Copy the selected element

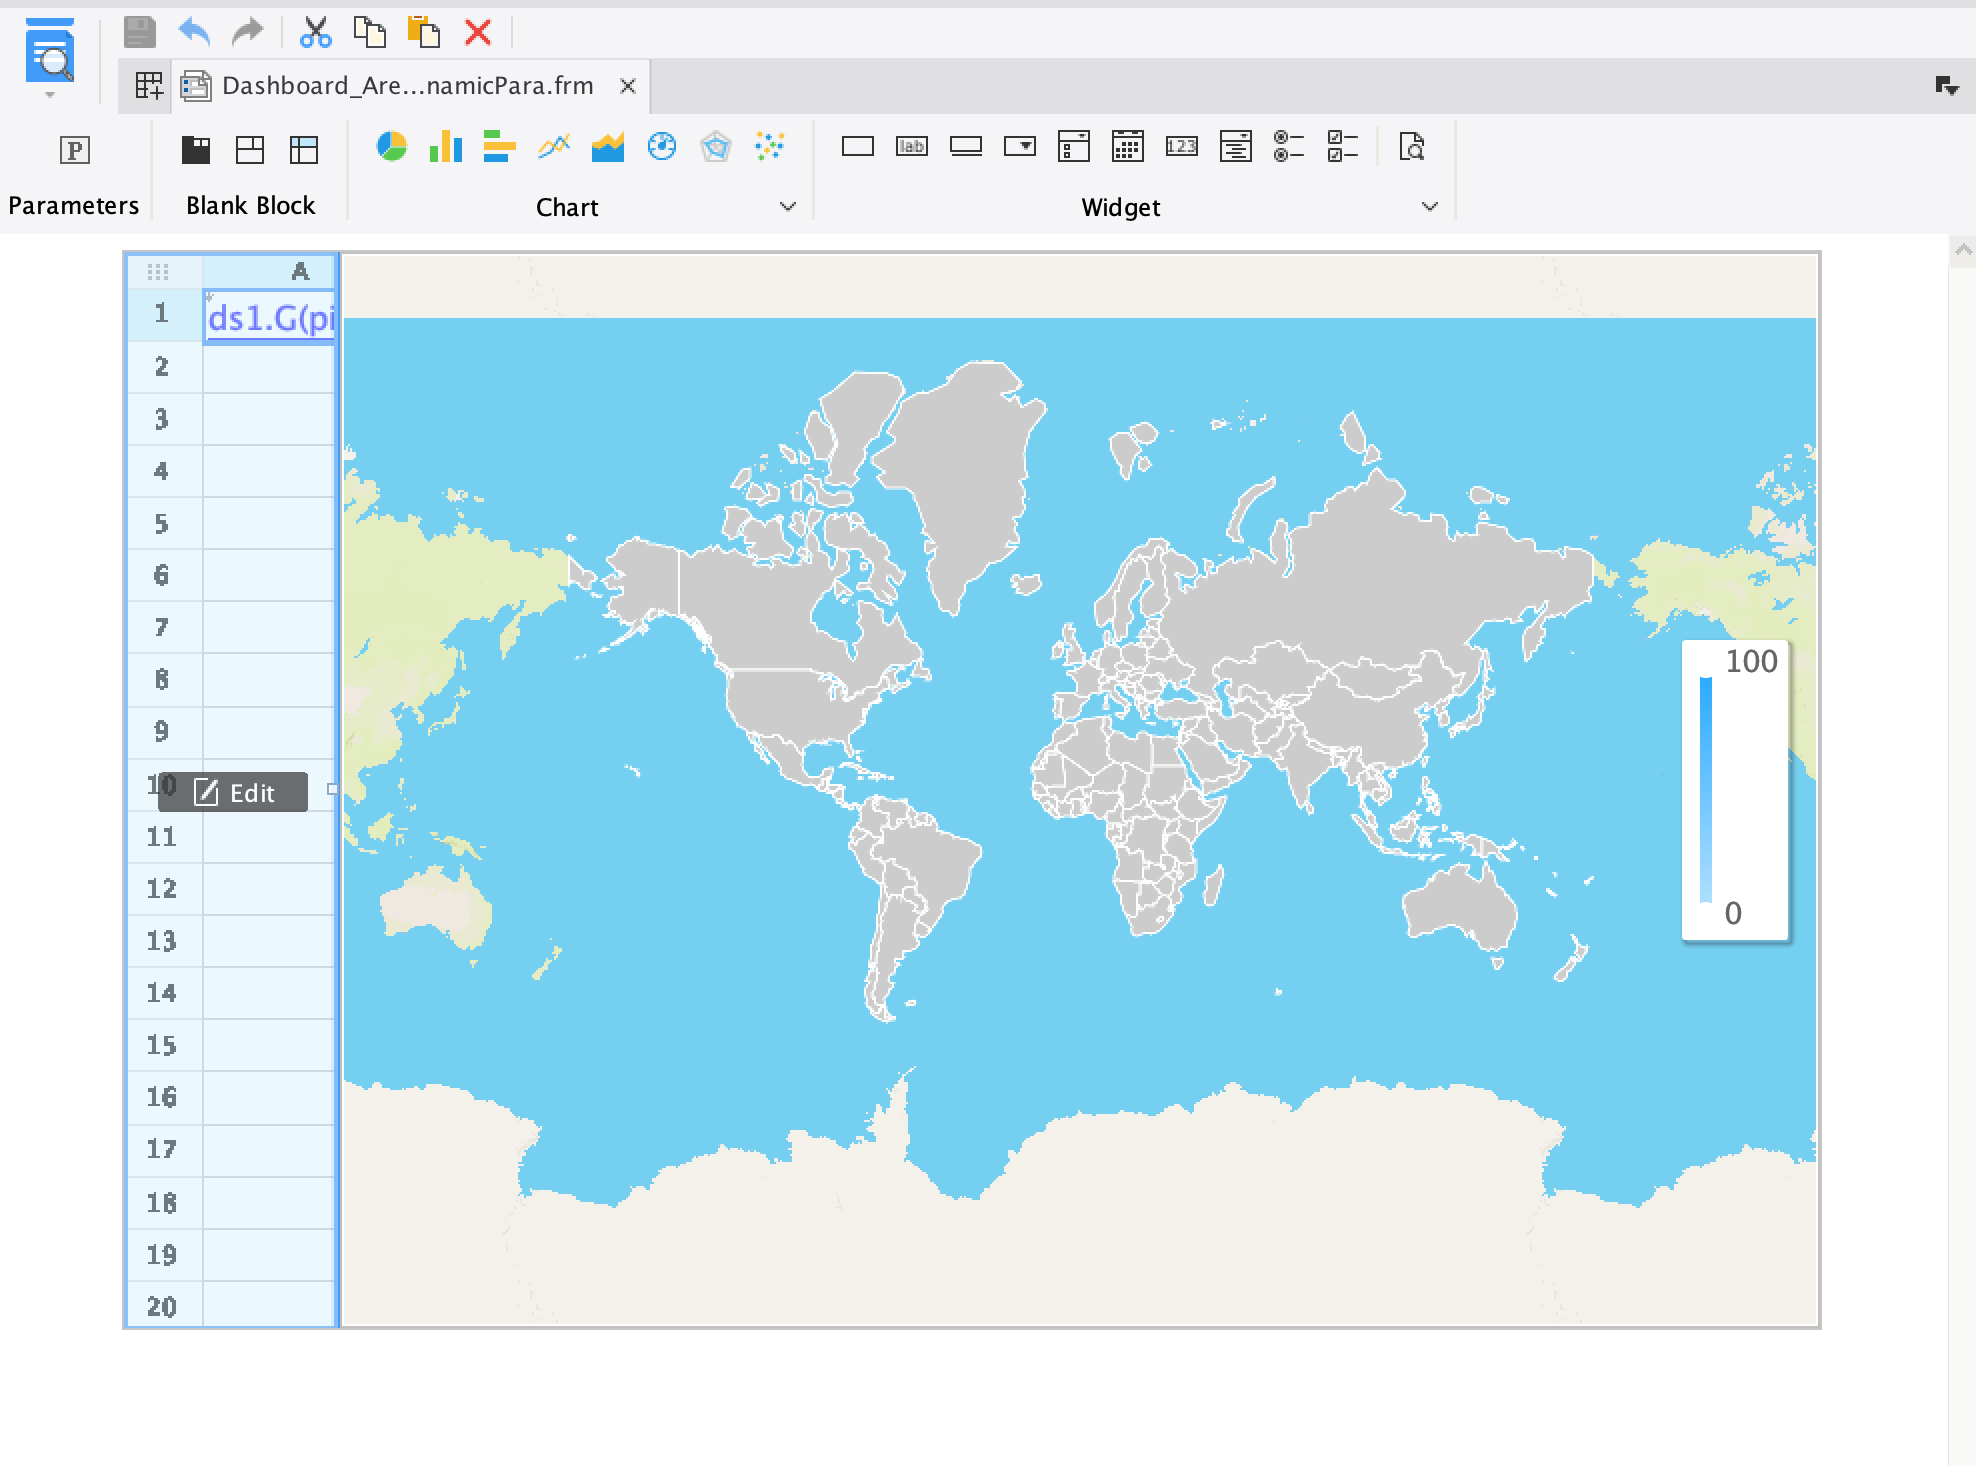coord(370,32)
